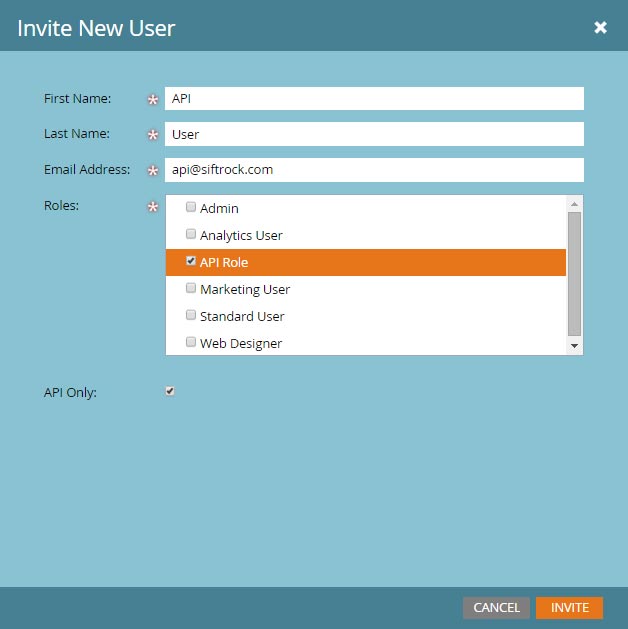Uncheck the API Role checkbox
Viewport: 628px width, 629px height.
click(191, 261)
